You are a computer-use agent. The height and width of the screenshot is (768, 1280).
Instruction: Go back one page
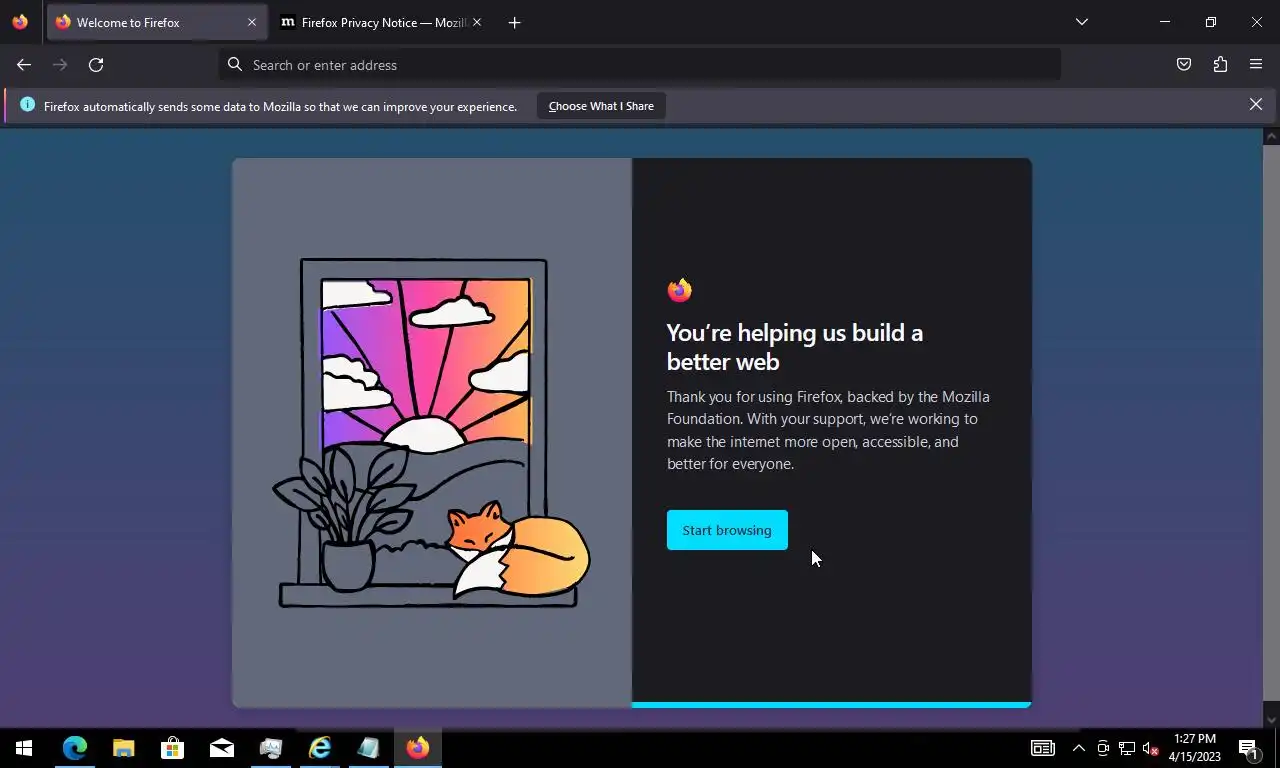24,65
